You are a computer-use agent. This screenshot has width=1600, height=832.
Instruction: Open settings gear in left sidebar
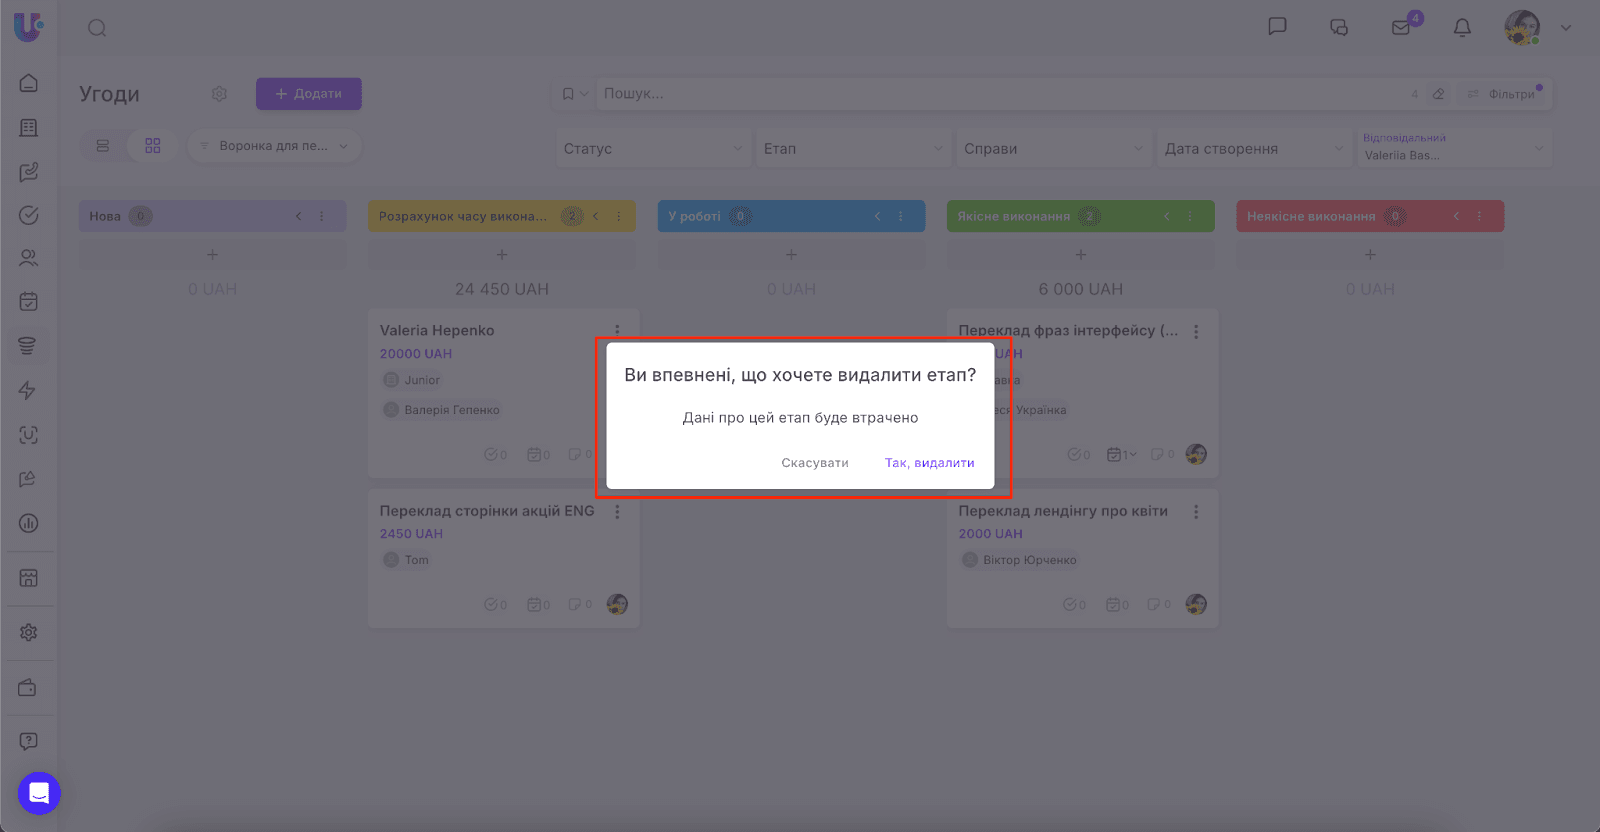pyautogui.click(x=29, y=633)
